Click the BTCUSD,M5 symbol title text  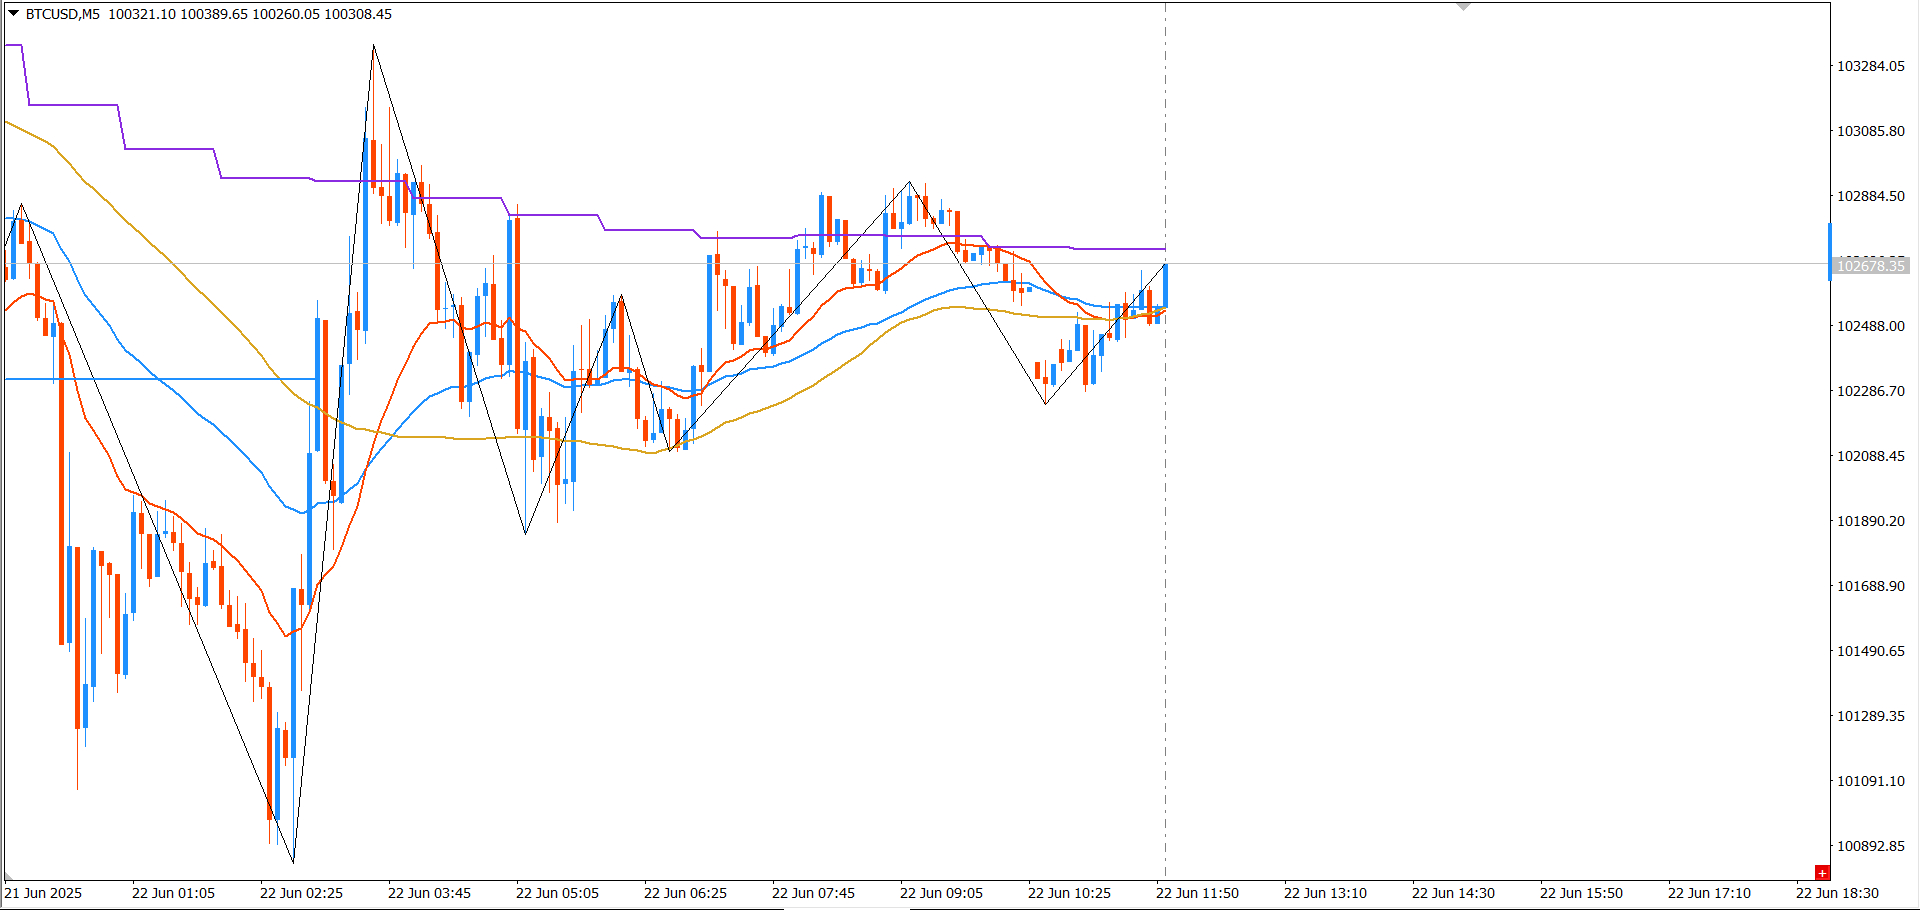[x=62, y=14]
